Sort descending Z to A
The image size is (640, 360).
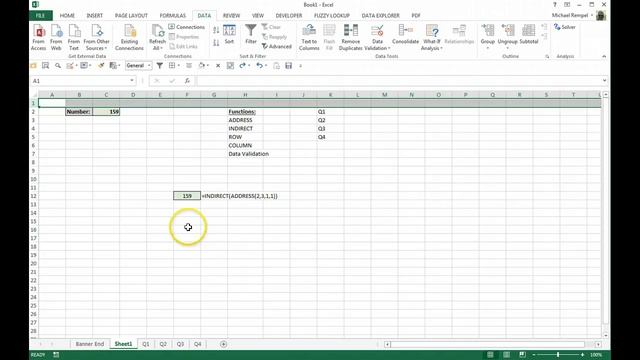(x=216, y=42)
